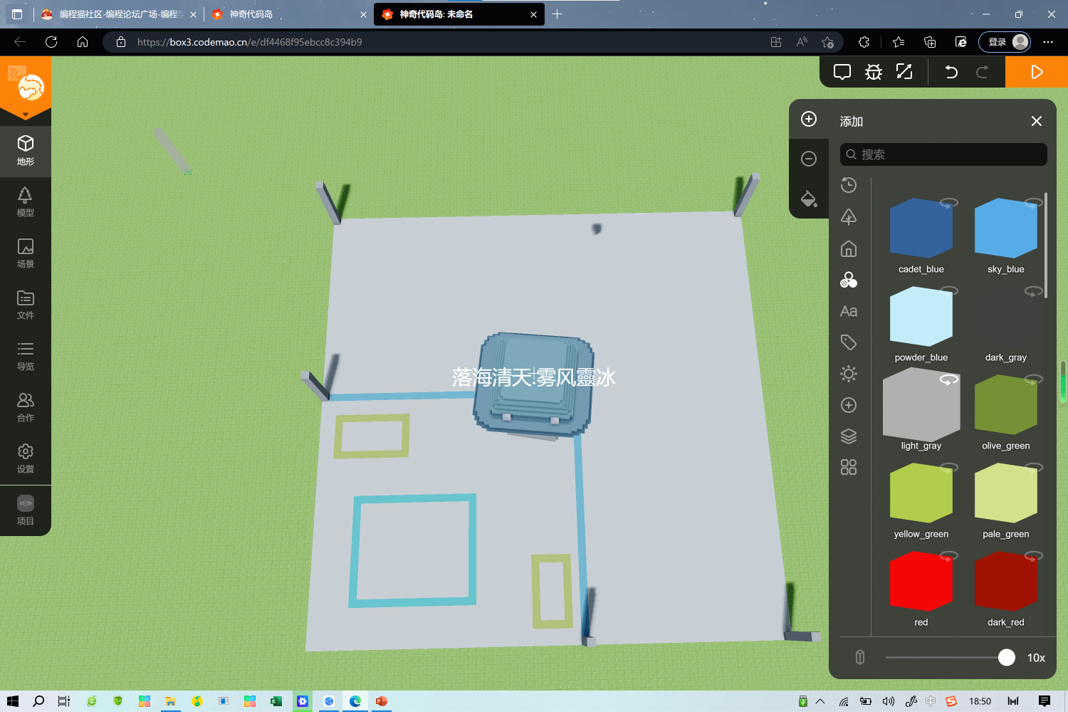This screenshot has width=1068, height=712.
Task: Click the 登录 login button
Action: click(1004, 42)
